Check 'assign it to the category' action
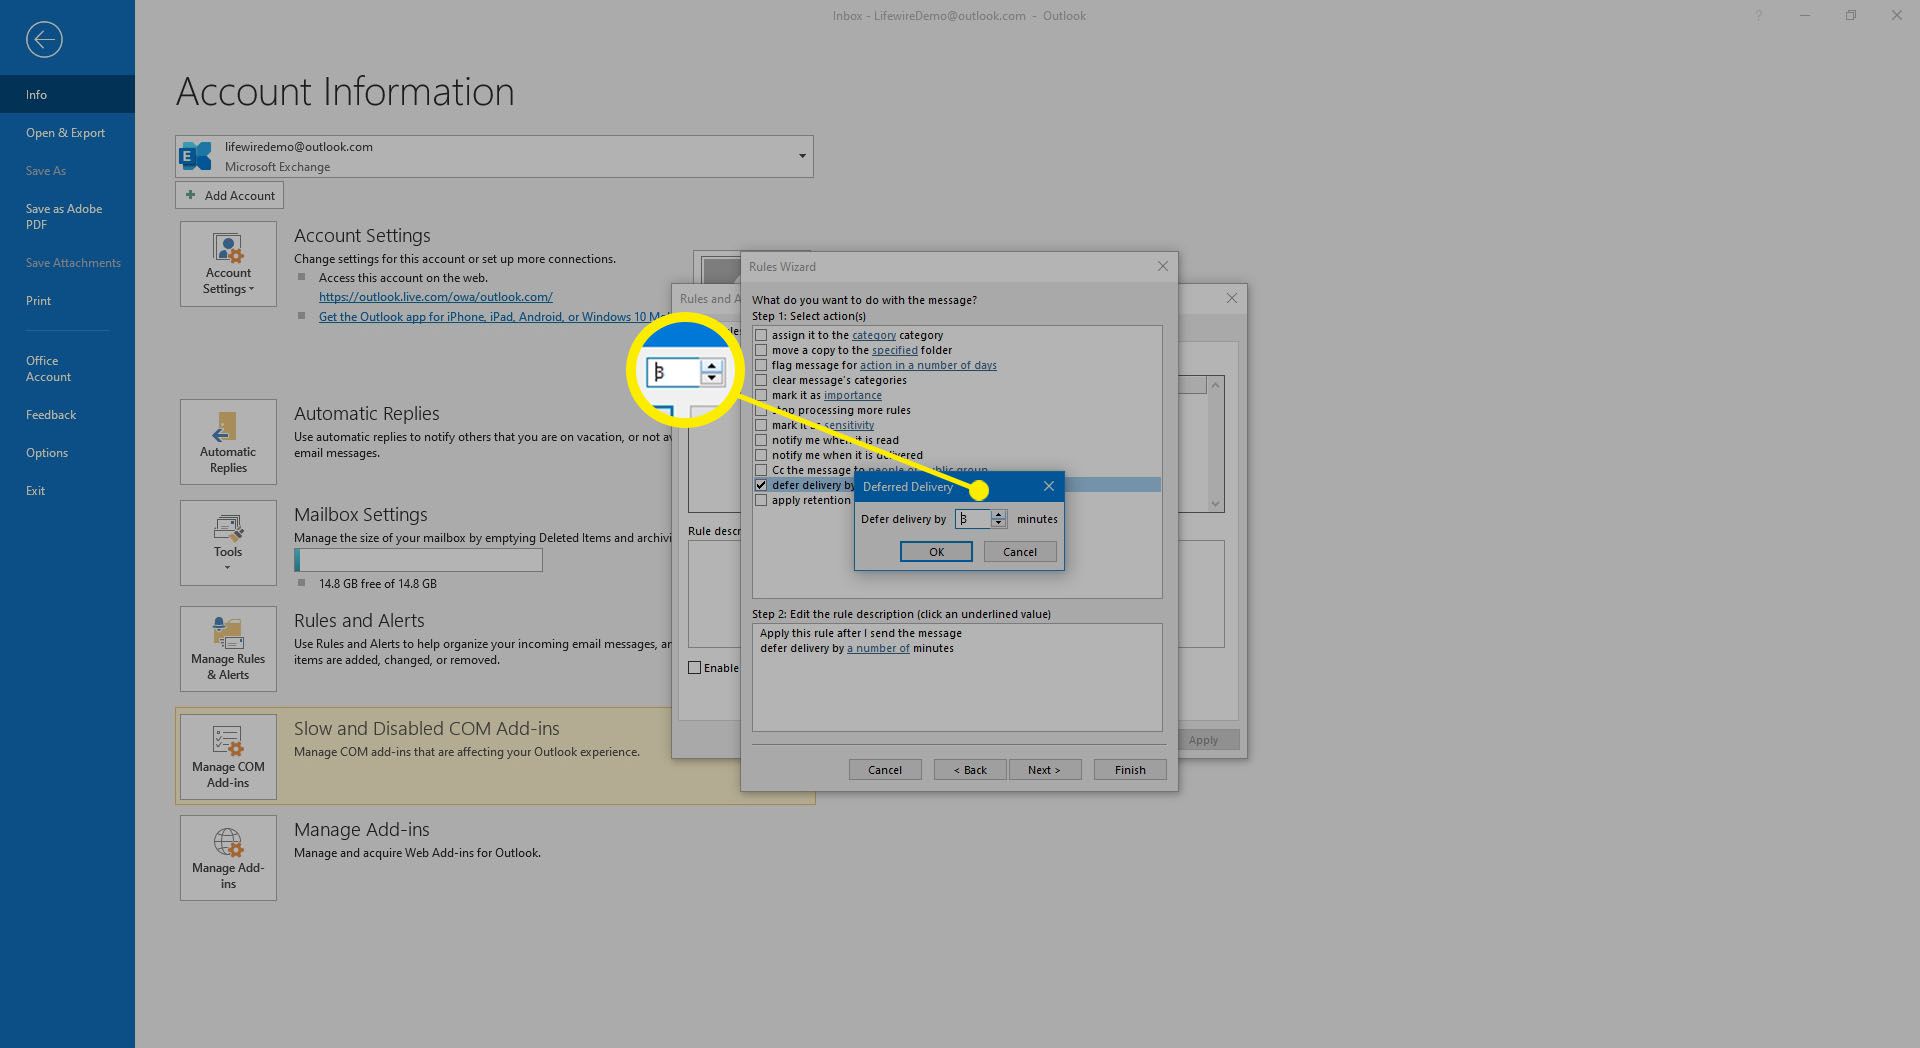The image size is (1920, 1048). (761, 335)
